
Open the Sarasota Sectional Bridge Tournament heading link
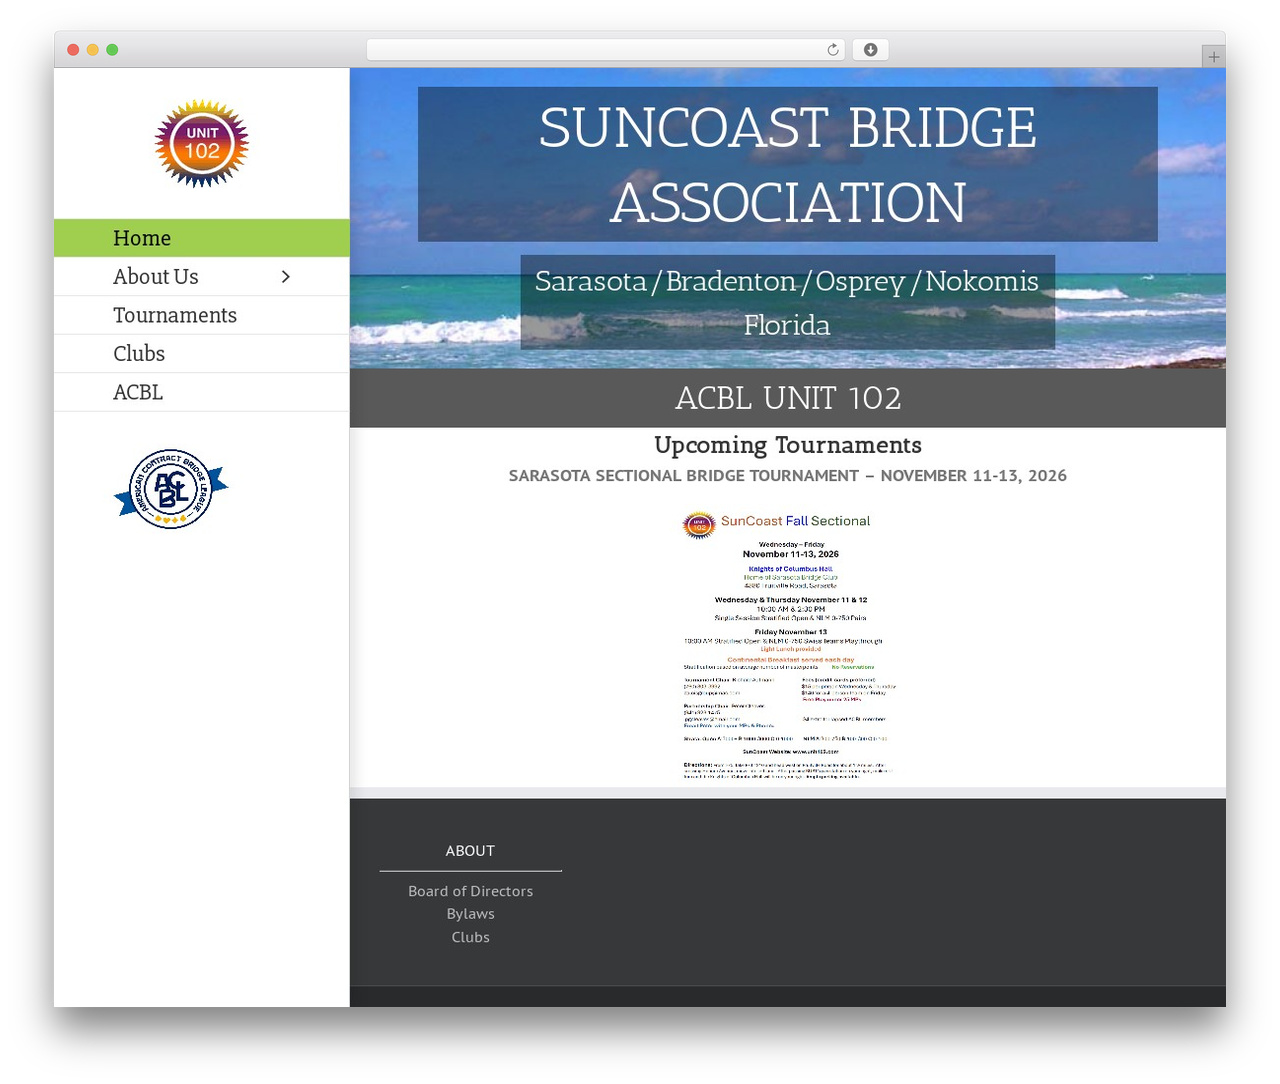[x=787, y=476]
